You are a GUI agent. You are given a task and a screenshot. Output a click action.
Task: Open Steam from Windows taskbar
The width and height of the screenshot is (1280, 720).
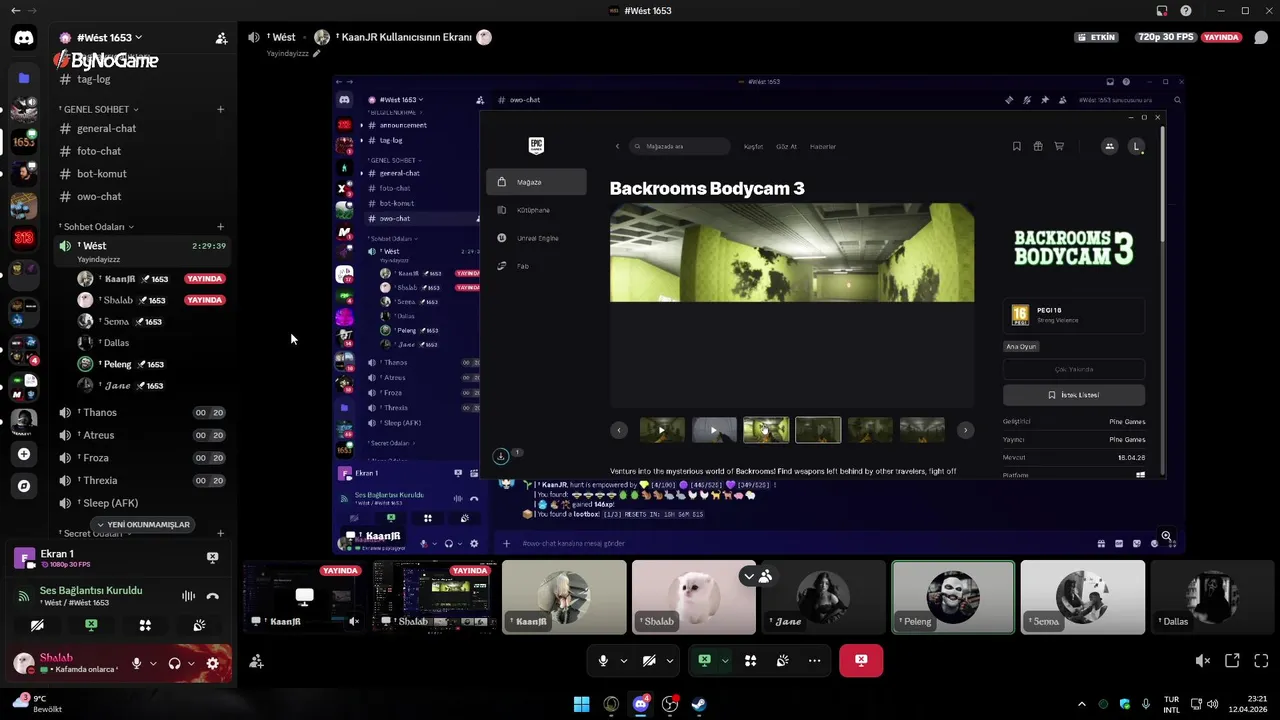699,704
